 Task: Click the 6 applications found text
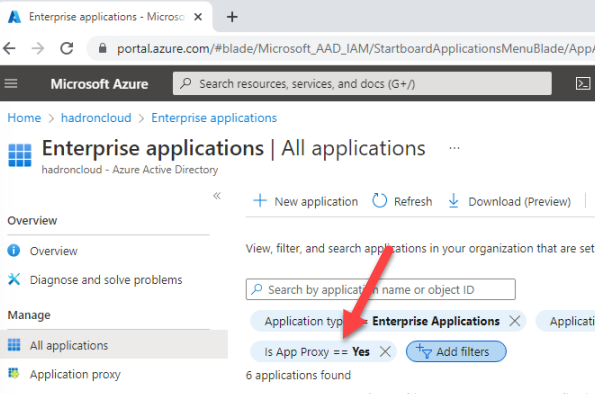pyautogui.click(x=298, y=375)
